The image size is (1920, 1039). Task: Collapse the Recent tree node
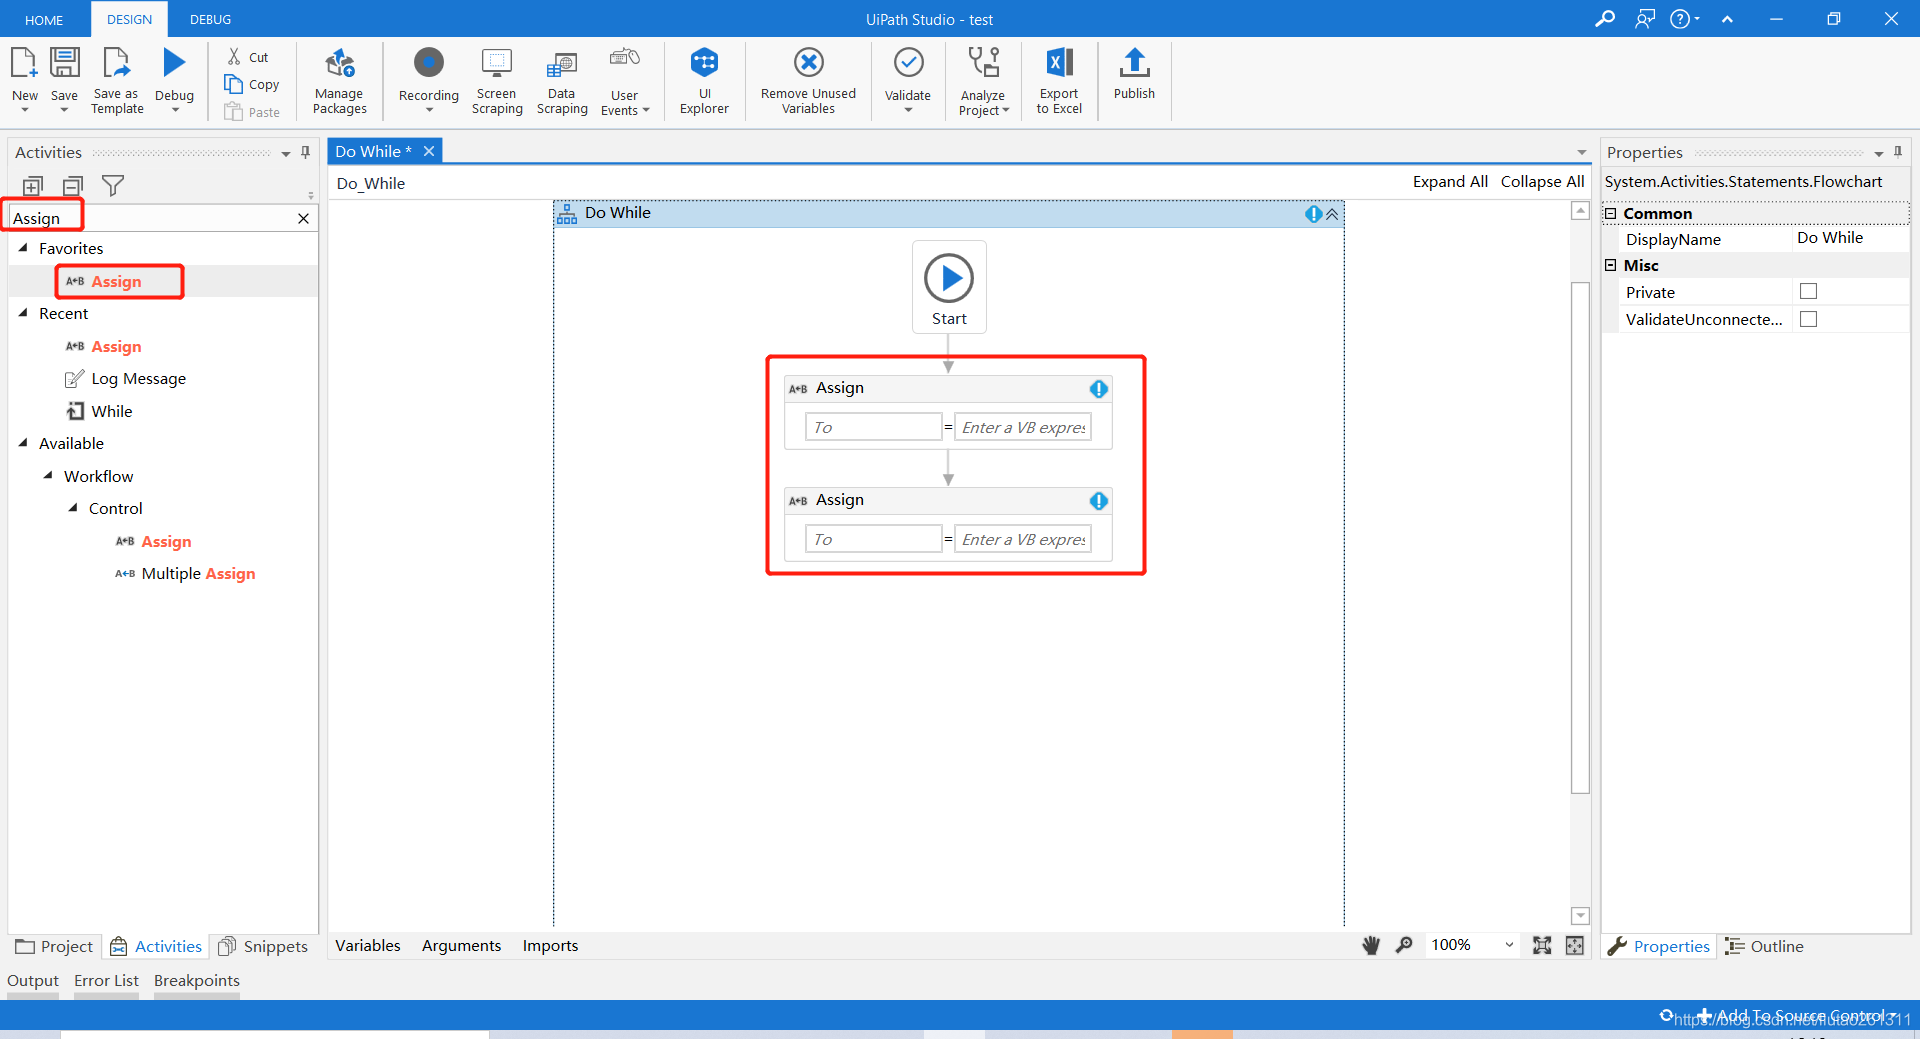pyautogui.click(x=23, y=312)
